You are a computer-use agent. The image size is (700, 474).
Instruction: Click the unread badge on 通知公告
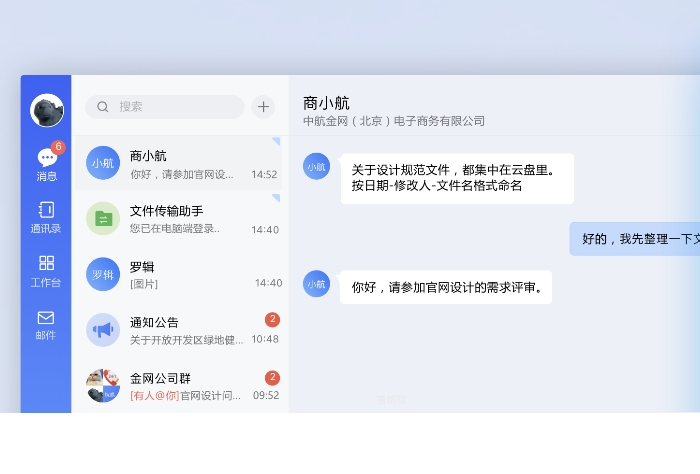pos(272,320)
